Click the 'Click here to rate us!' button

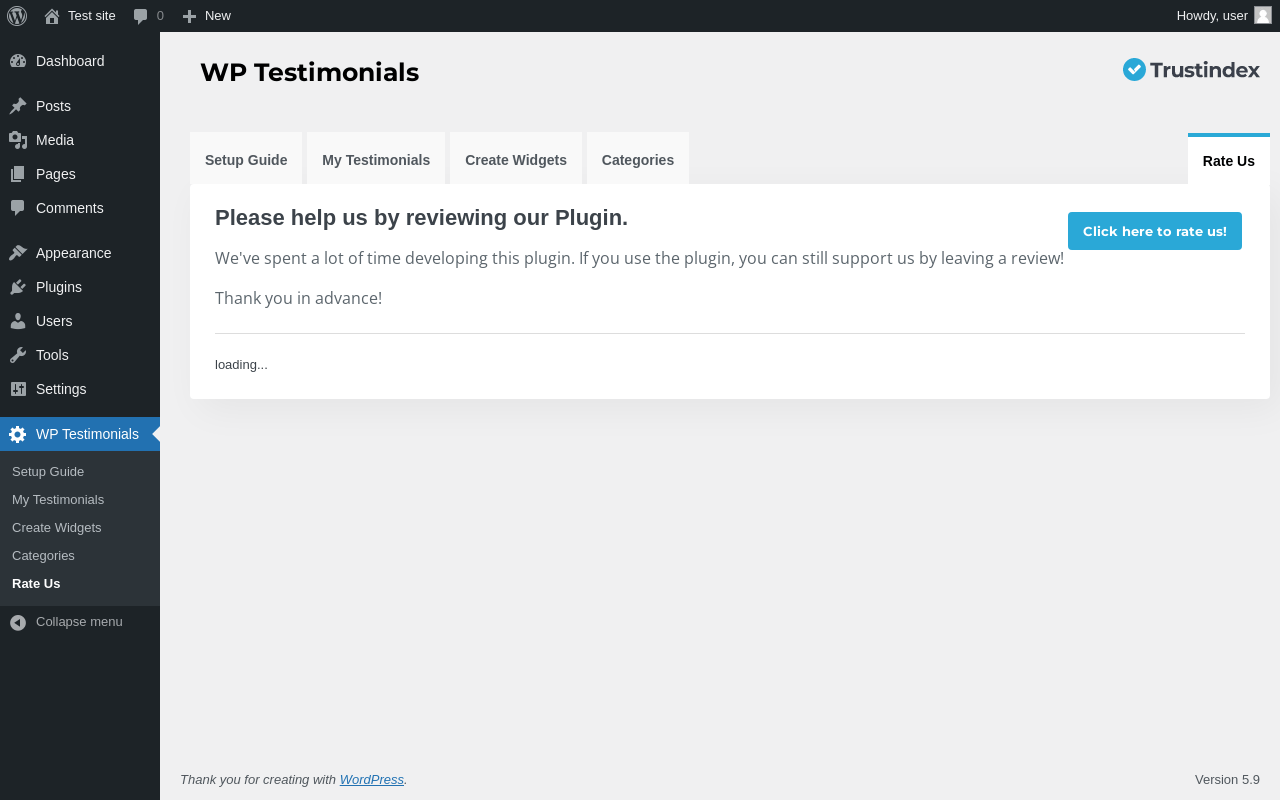pyautogui.click(x=1155, y=231)
